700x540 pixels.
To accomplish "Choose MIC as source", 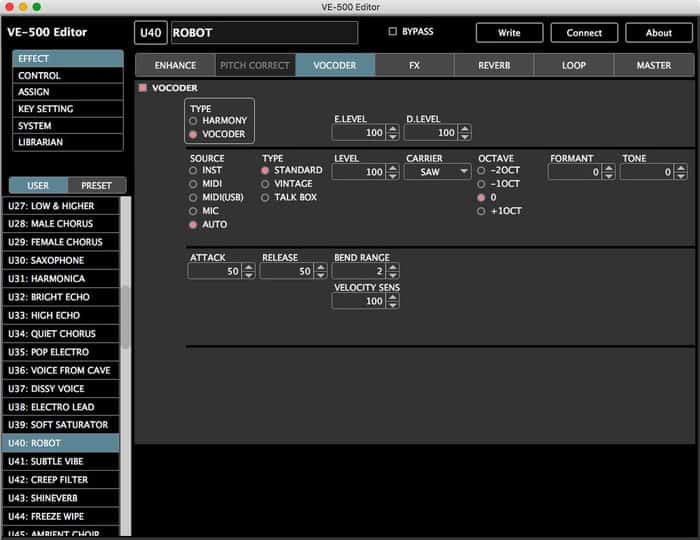I will point(193,211).
